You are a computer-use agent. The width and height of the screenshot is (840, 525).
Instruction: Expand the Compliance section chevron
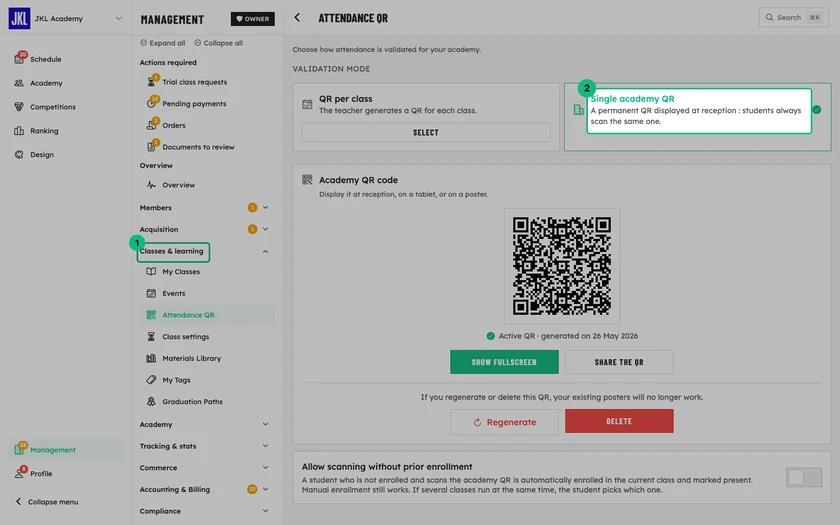[265, 511]
